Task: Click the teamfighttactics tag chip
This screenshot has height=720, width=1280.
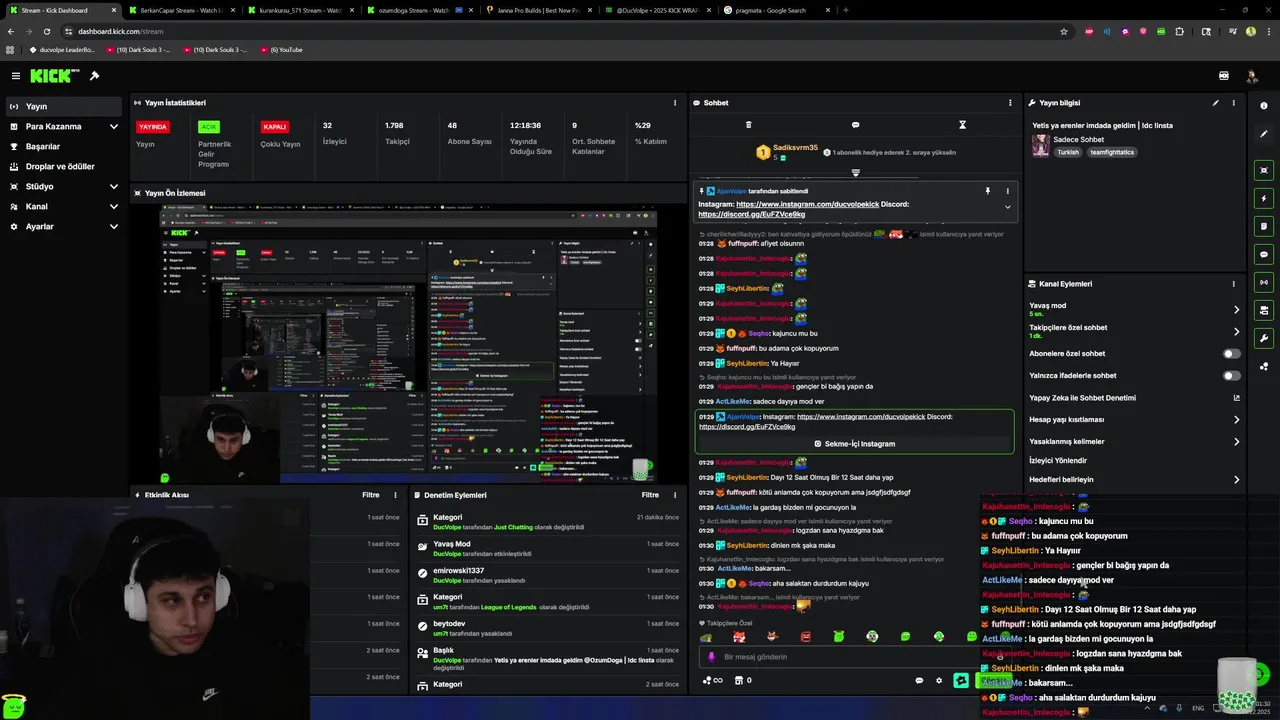Action: tap(1111, 153)
